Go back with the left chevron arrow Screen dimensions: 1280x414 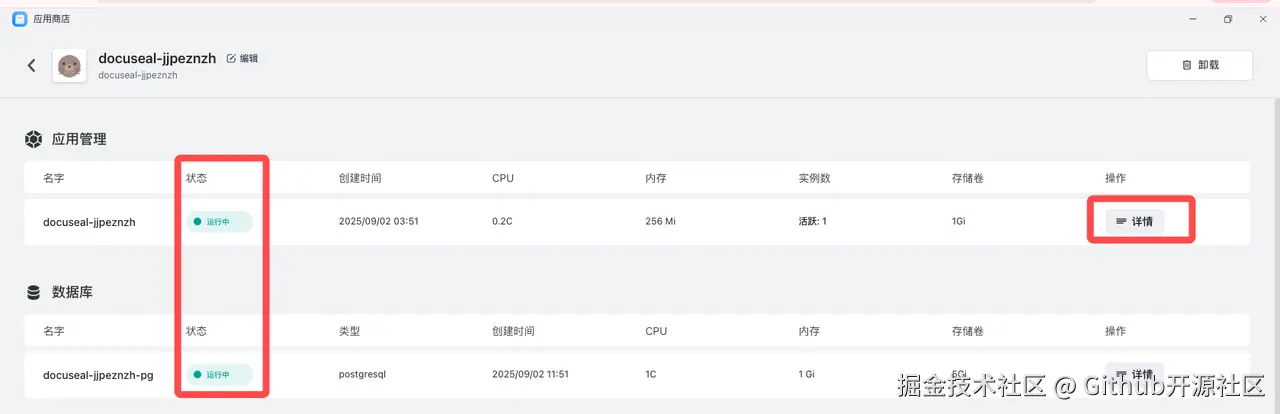(31, 65)
